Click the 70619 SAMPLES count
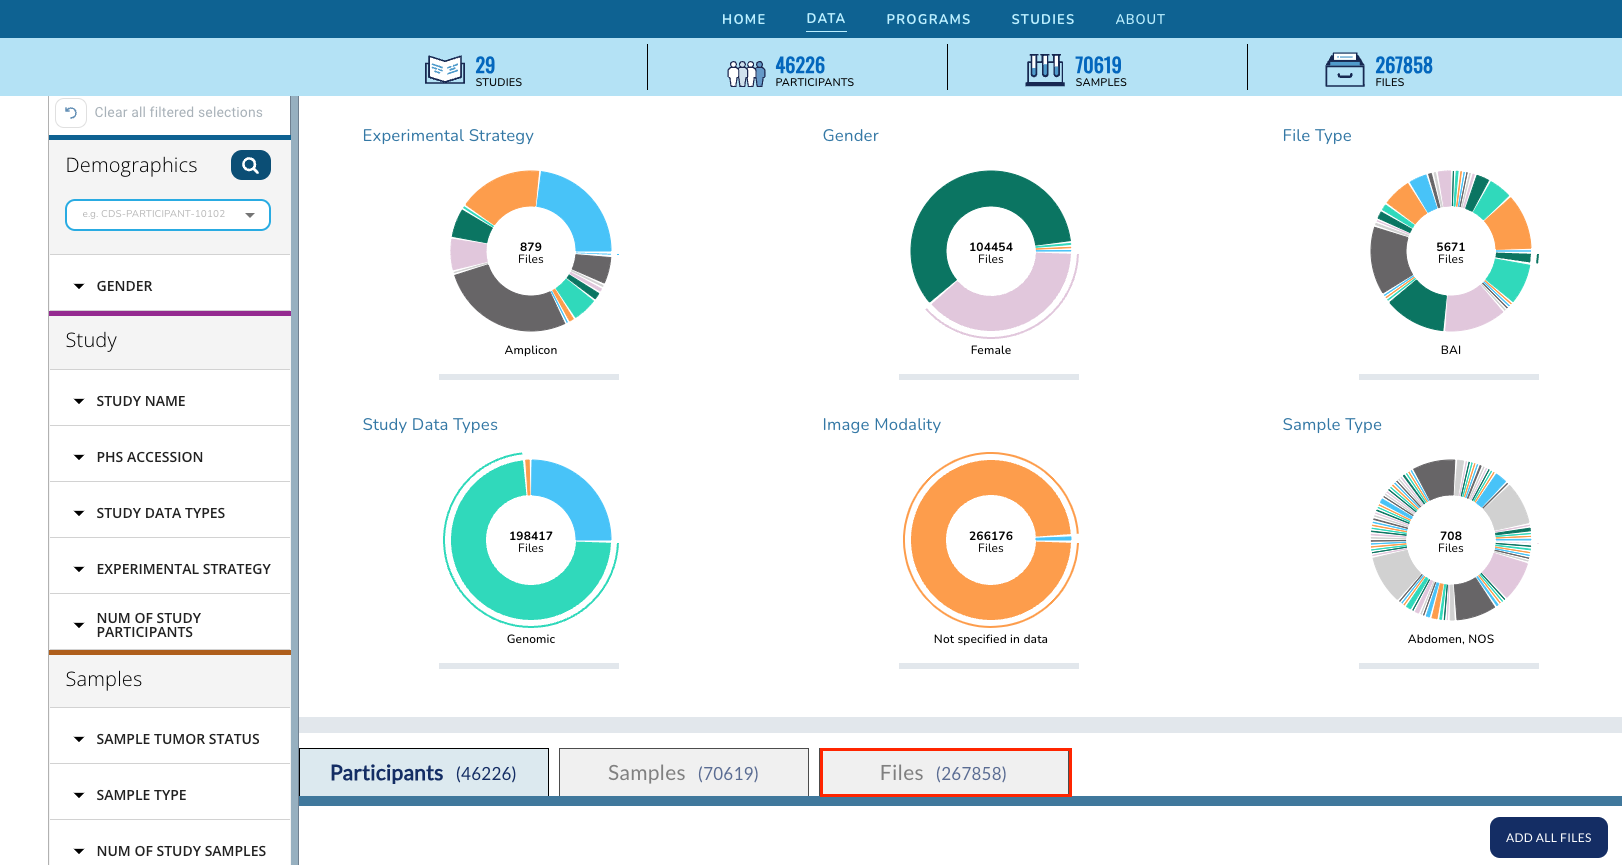Screen dimensions: 1622x865 click(x=1100, y=71)
